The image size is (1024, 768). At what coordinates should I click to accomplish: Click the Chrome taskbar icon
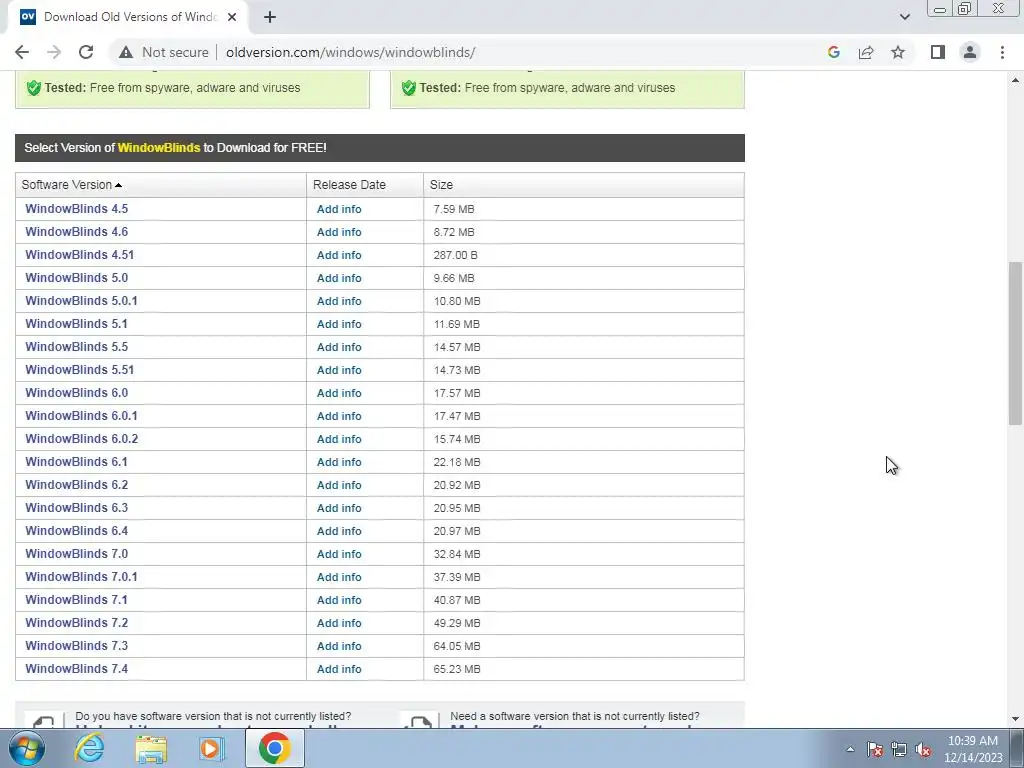[x=274, y=748]
